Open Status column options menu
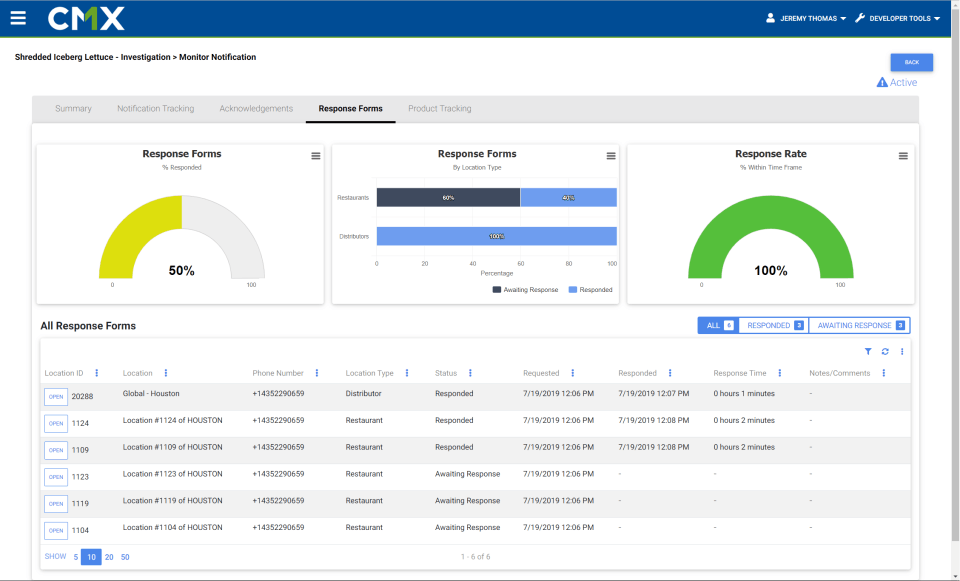Image resolution: width=960 pixels, height=581 pixels. [470, 373]
